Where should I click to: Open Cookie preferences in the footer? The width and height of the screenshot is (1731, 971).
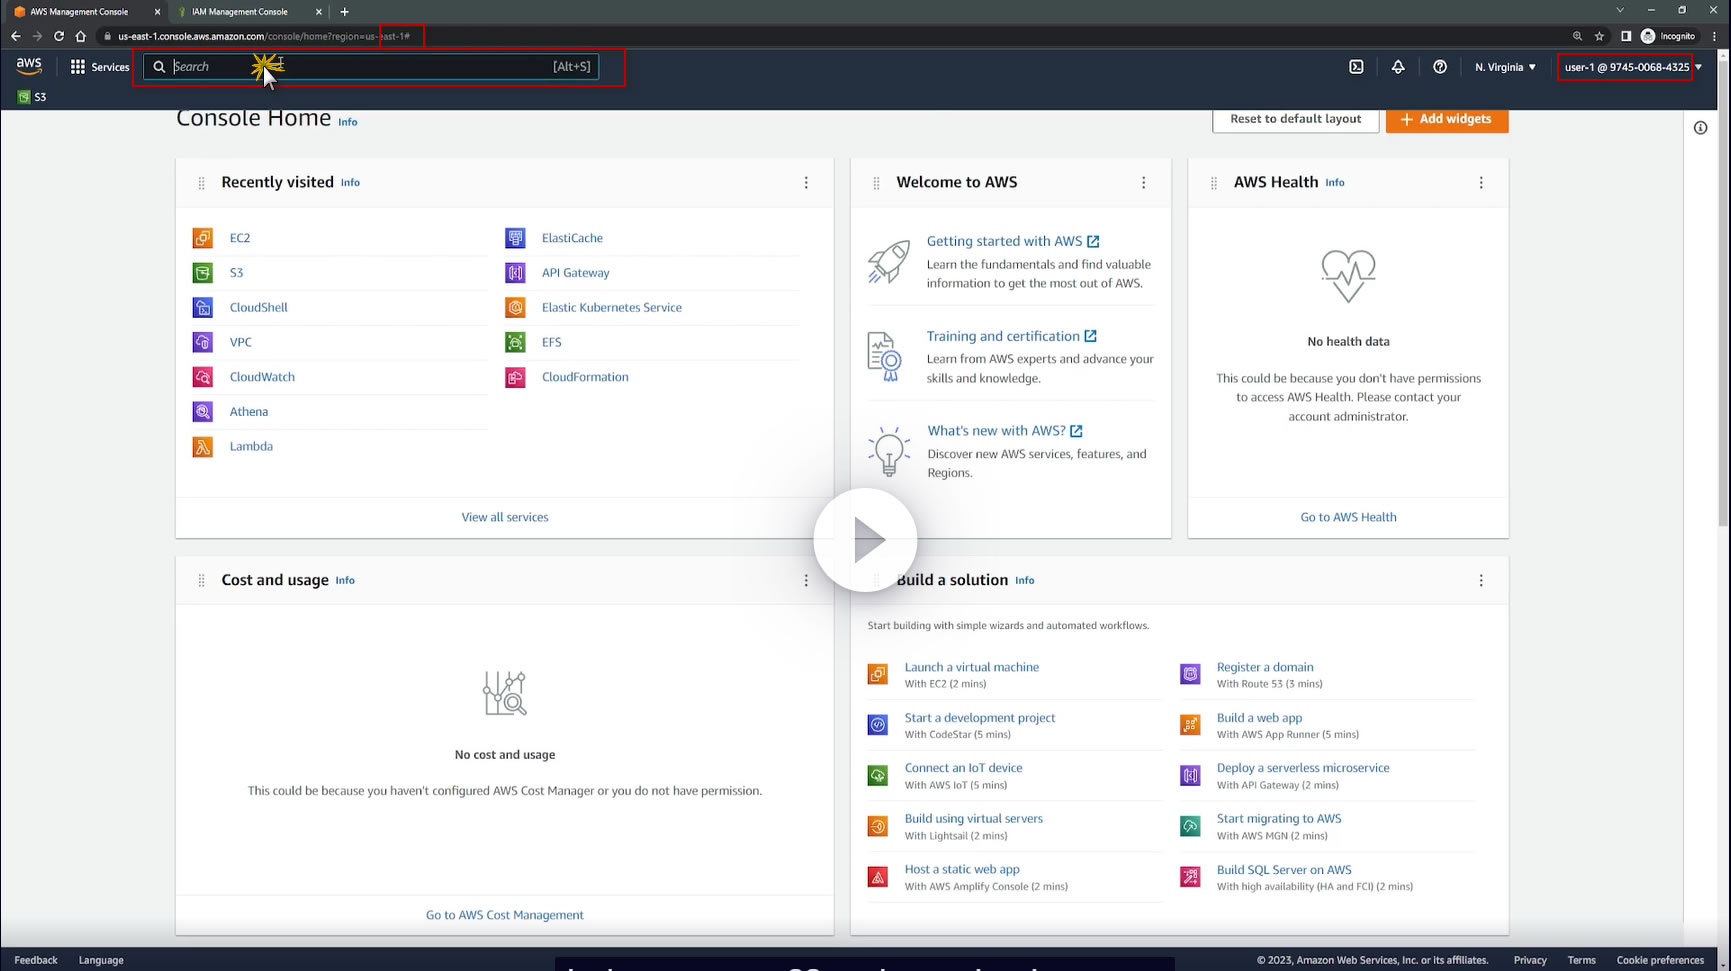click(x=1660, y=960)
